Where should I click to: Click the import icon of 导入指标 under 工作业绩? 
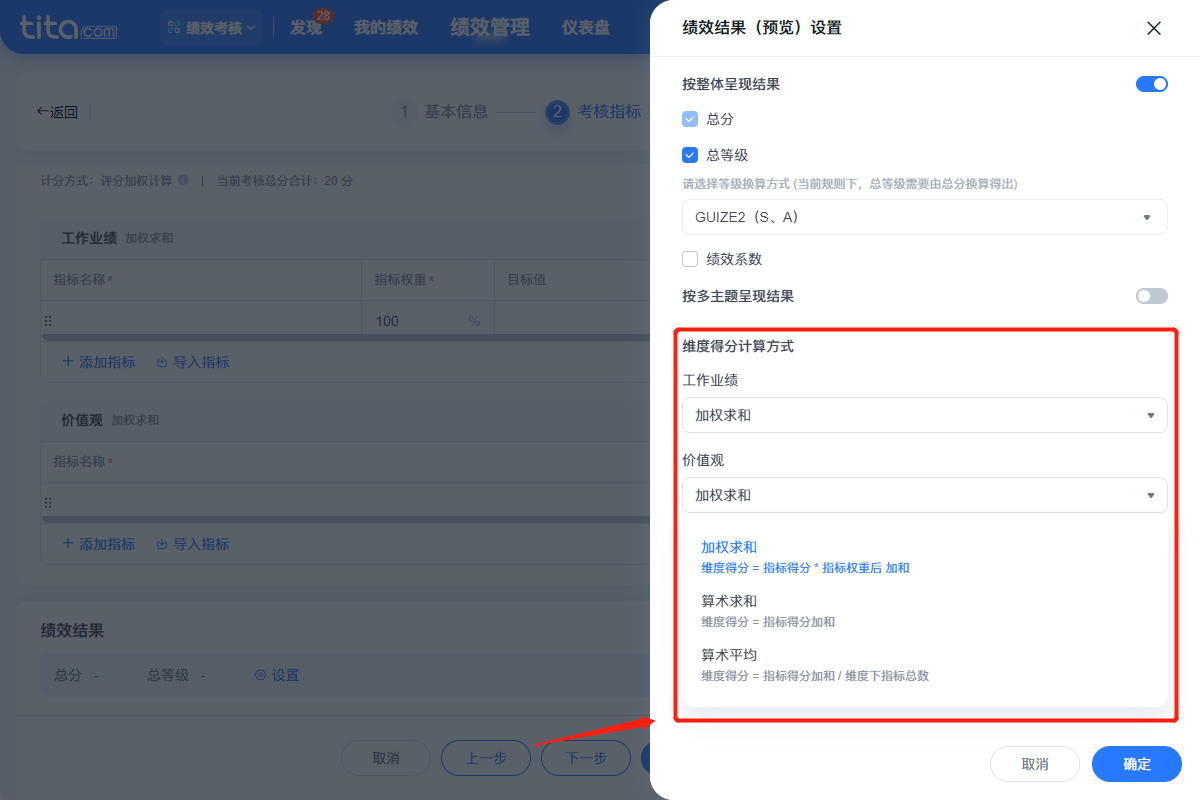pyautogui.click(x=162, y=362)
